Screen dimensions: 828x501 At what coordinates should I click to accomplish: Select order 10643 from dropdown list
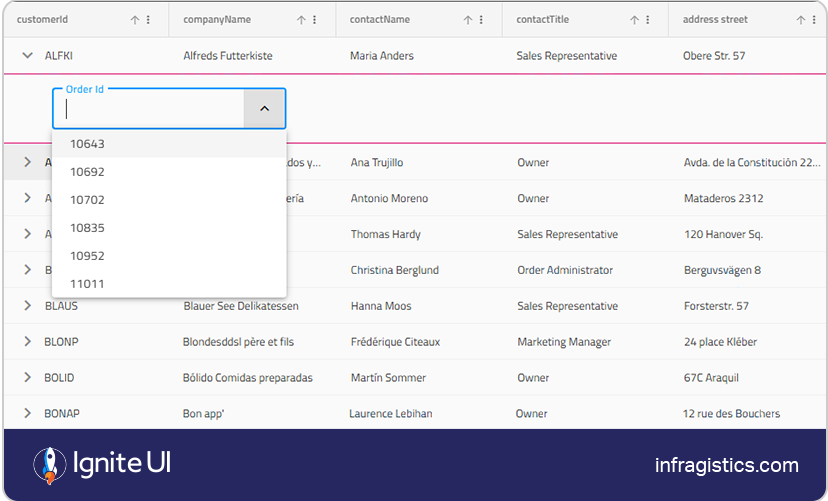88,144
